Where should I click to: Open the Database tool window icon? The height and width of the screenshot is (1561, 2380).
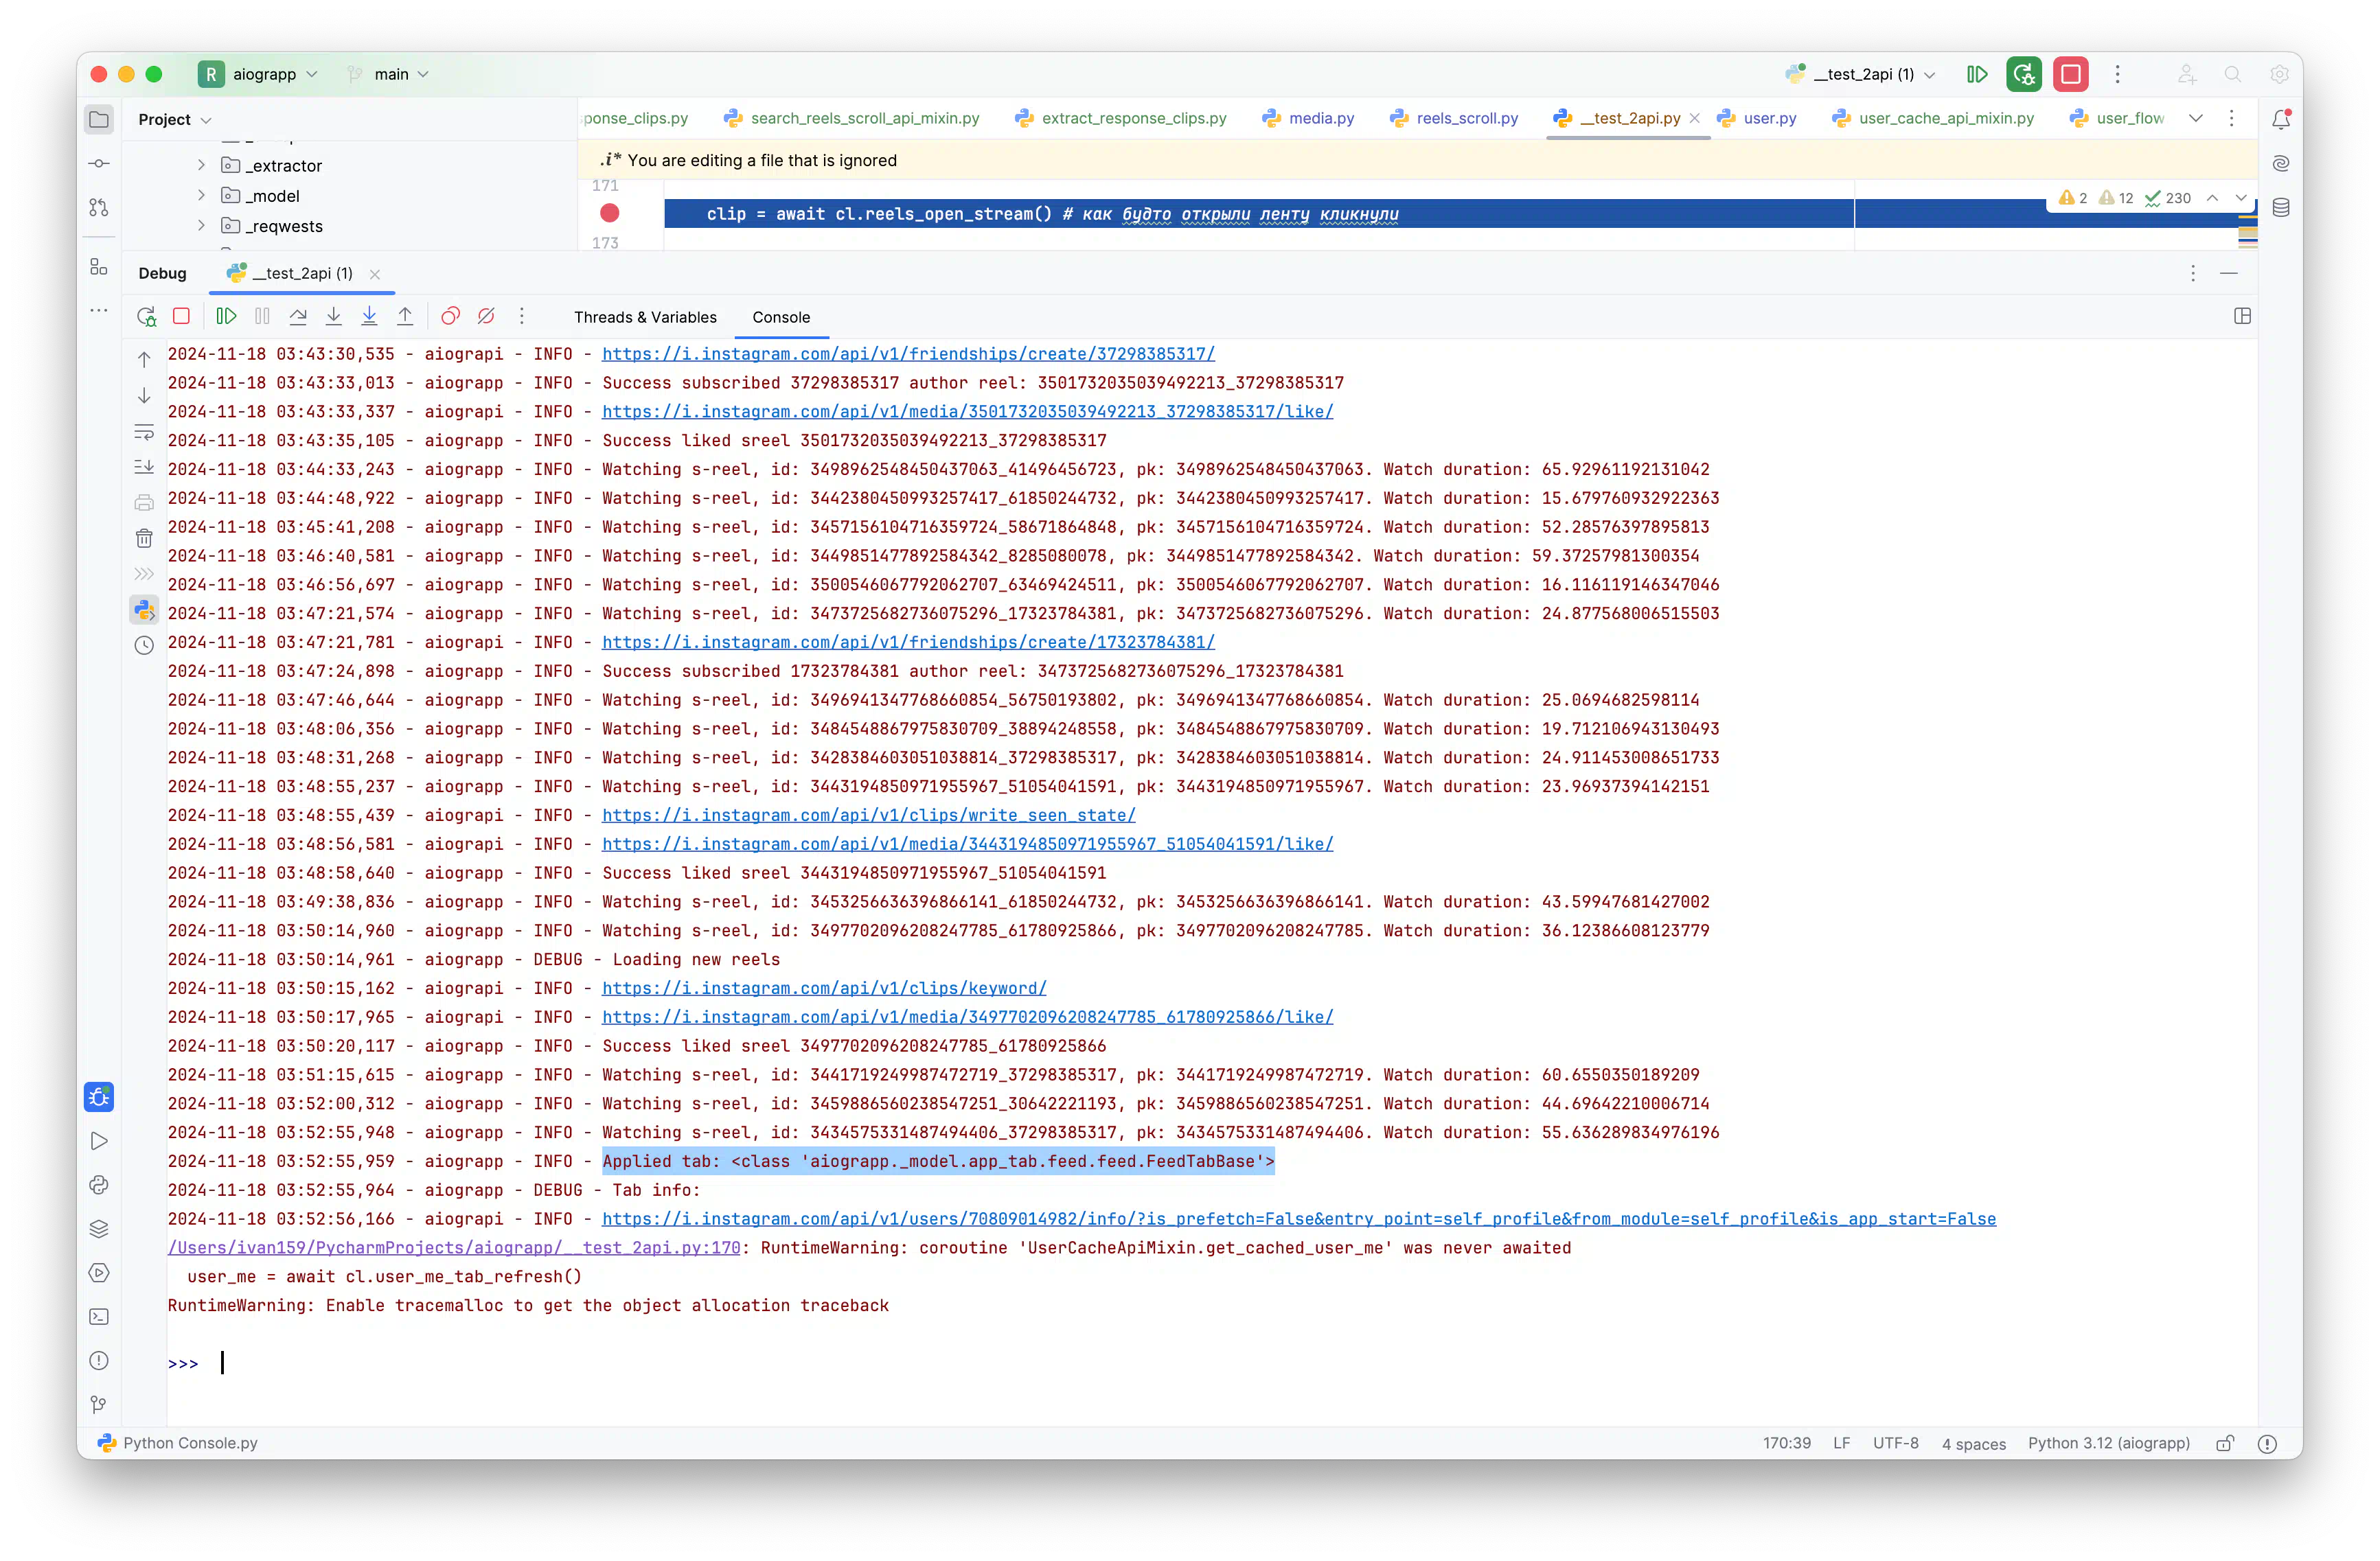(2281, 207)
